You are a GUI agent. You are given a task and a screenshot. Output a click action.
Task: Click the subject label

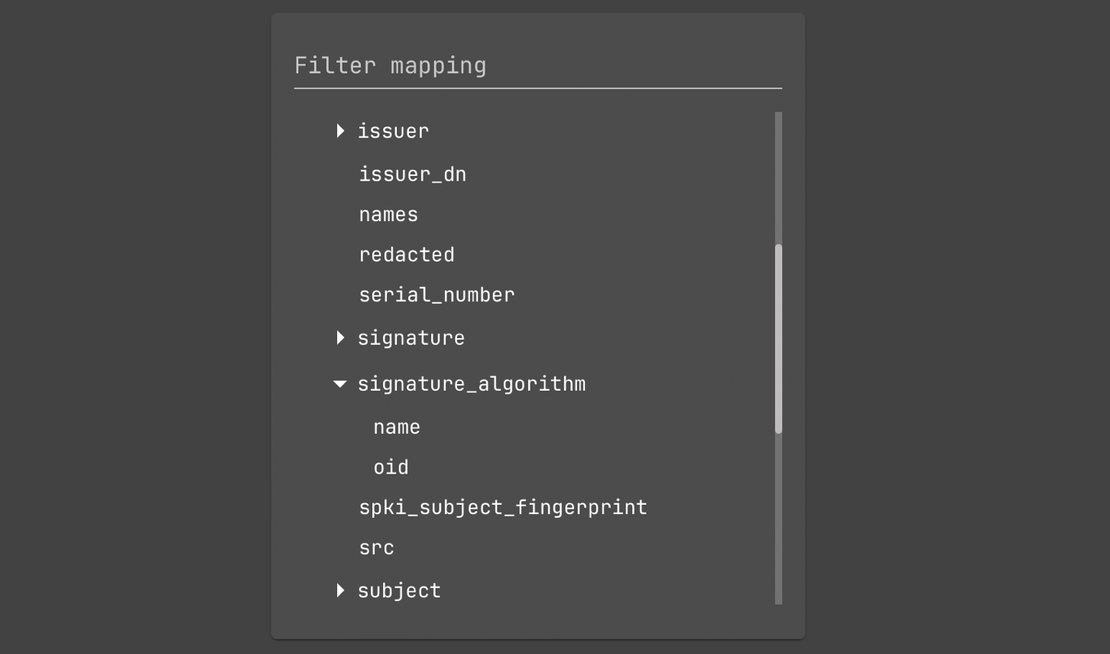tap(399, 591)
